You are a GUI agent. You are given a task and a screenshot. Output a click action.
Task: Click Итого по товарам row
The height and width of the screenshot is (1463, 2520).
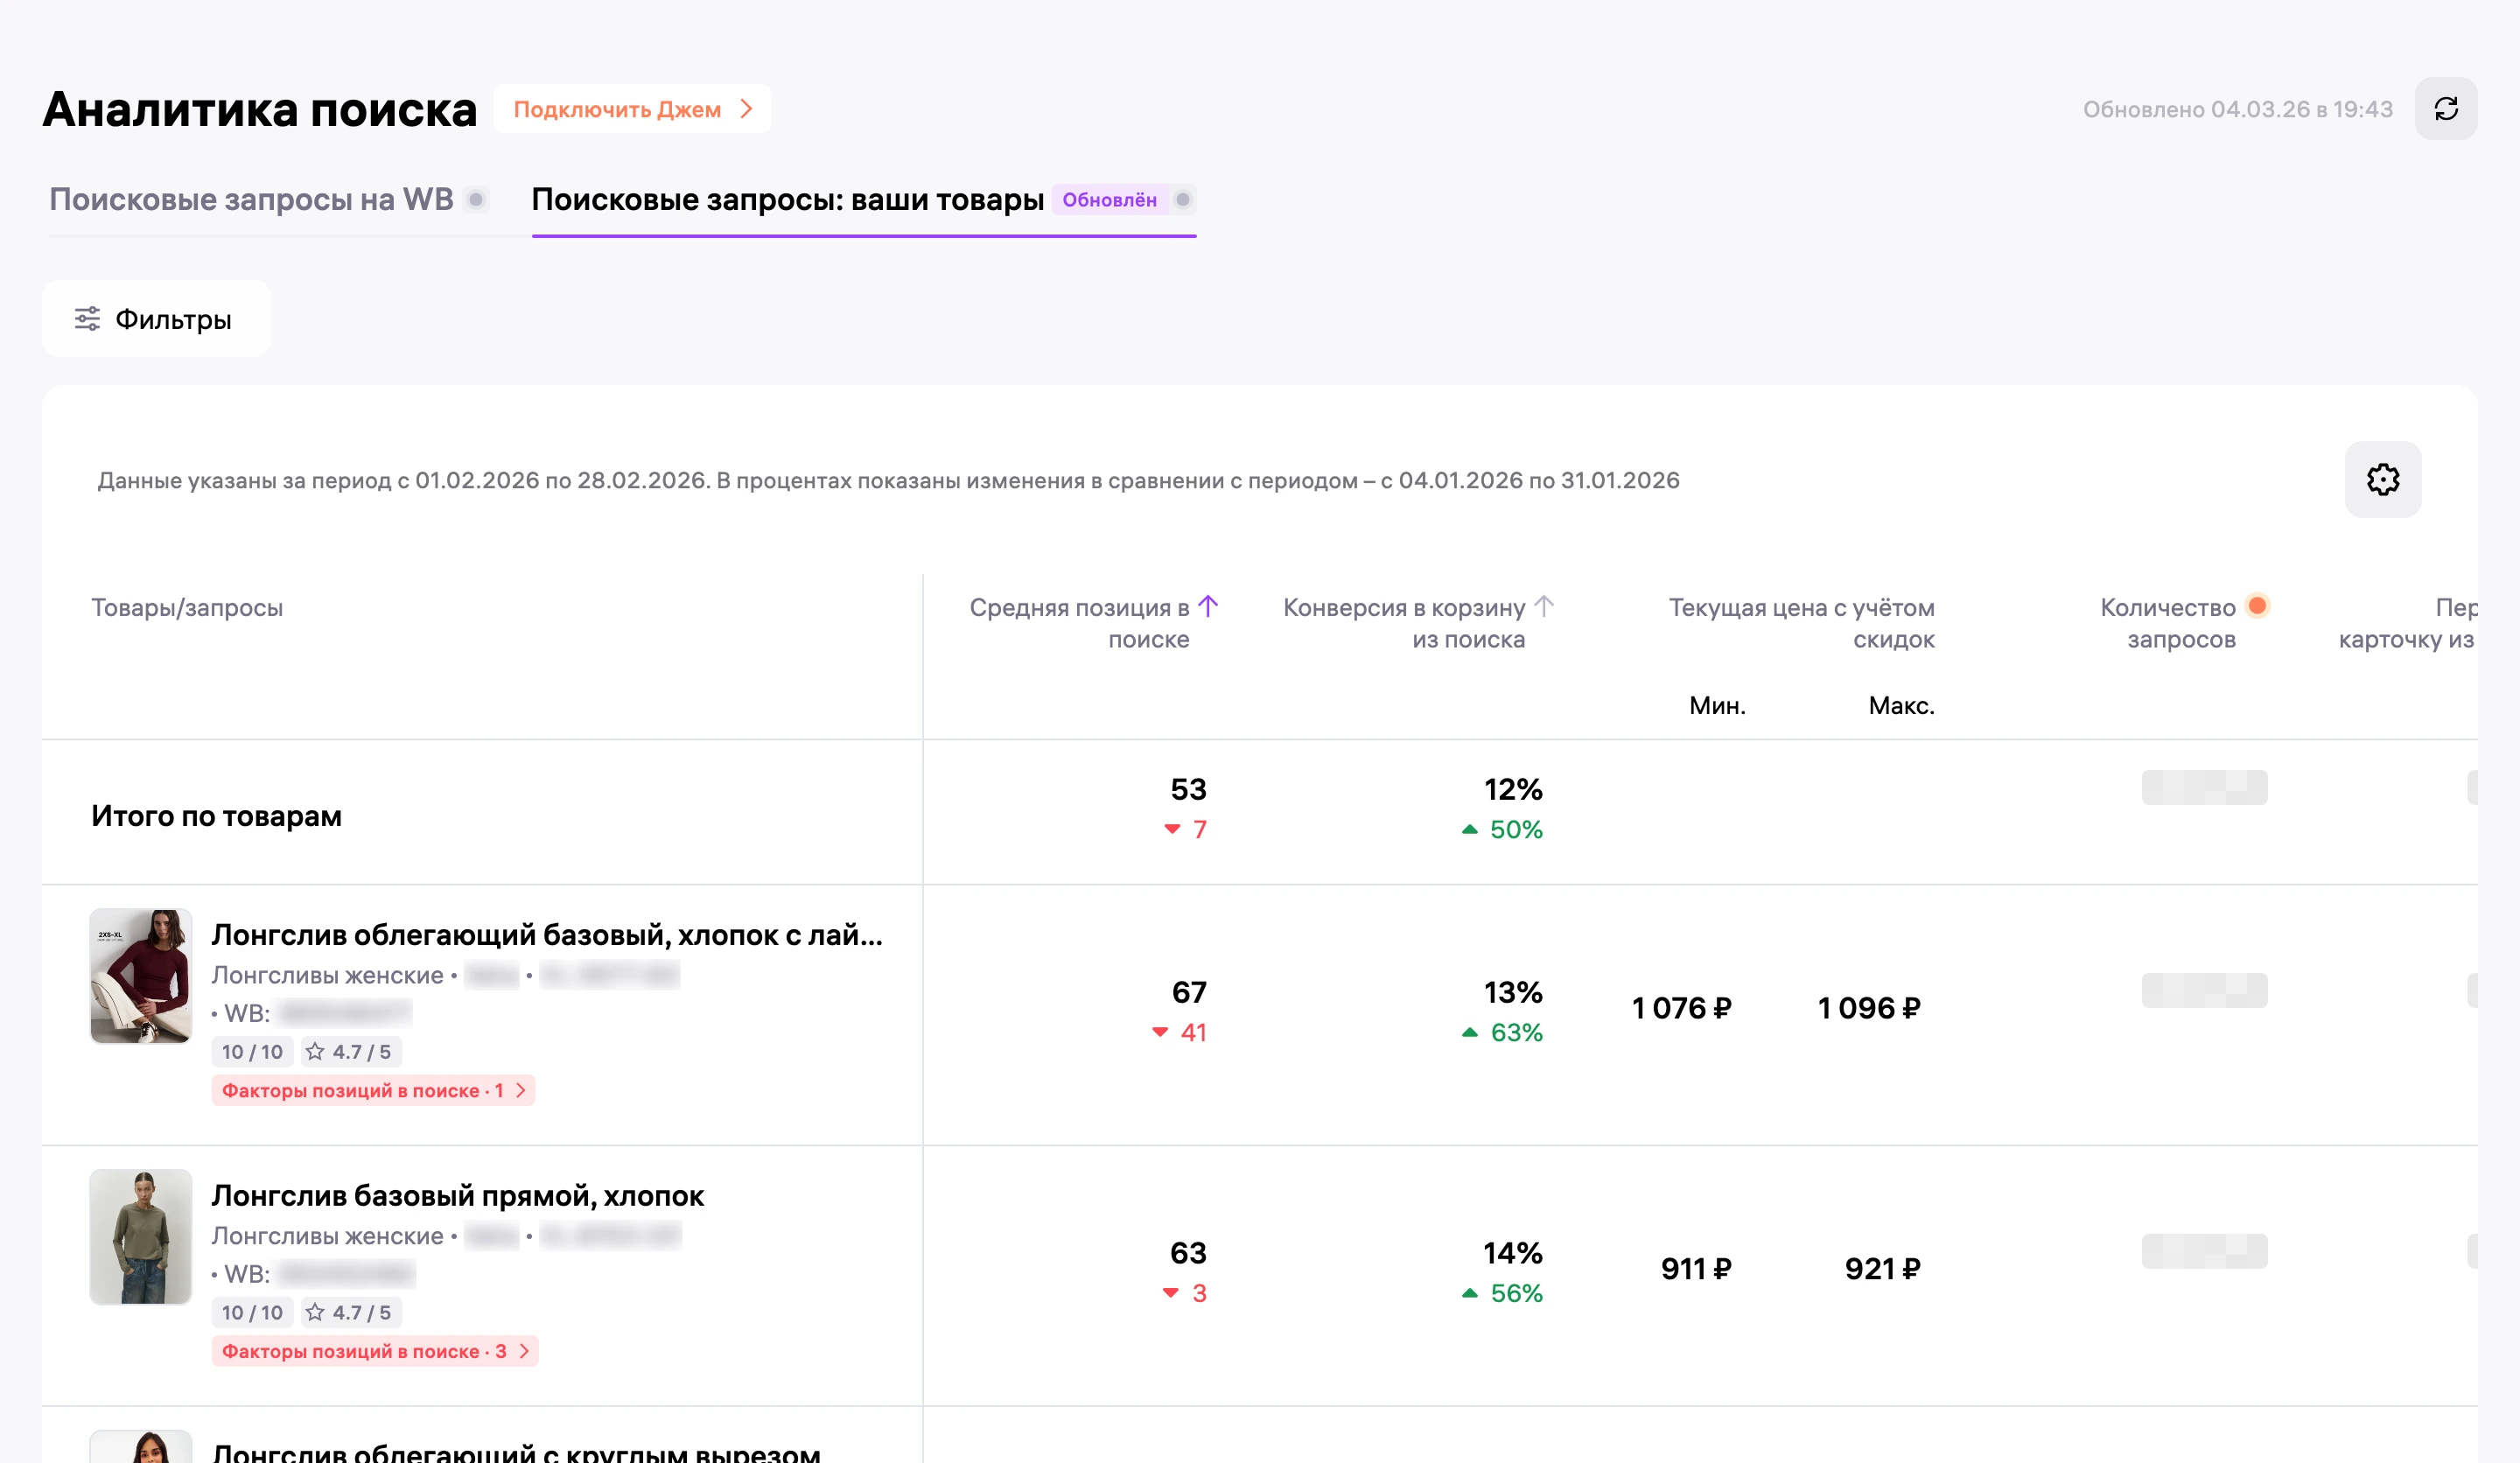click(x=1259, y=812)
